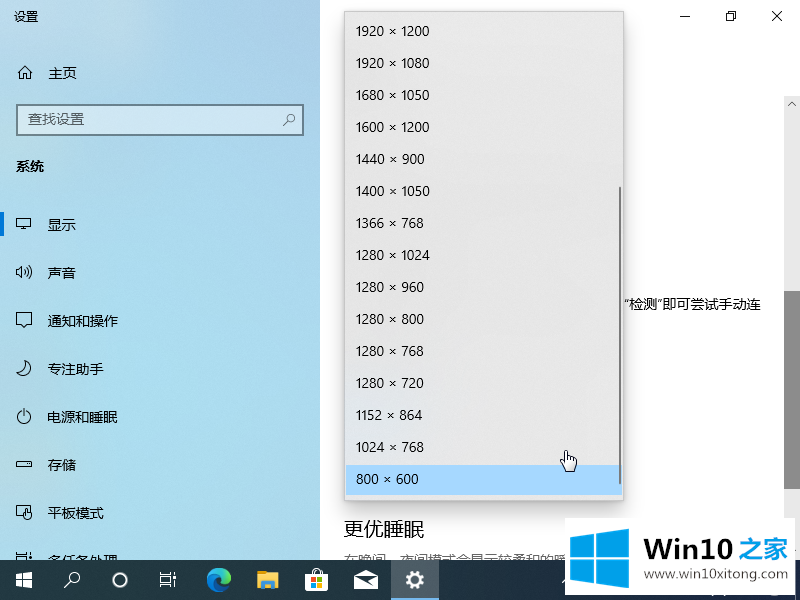Viewport: 800px width, 600px height.
Task: Open Tablet mode (平板模式) icon
Action: click(23, 512)
